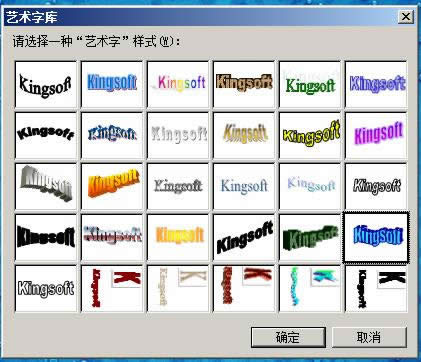Choose the faded light blue wavy Kingsoft style
The height and width of the screenshot is (362, 421).
(310, 186)
